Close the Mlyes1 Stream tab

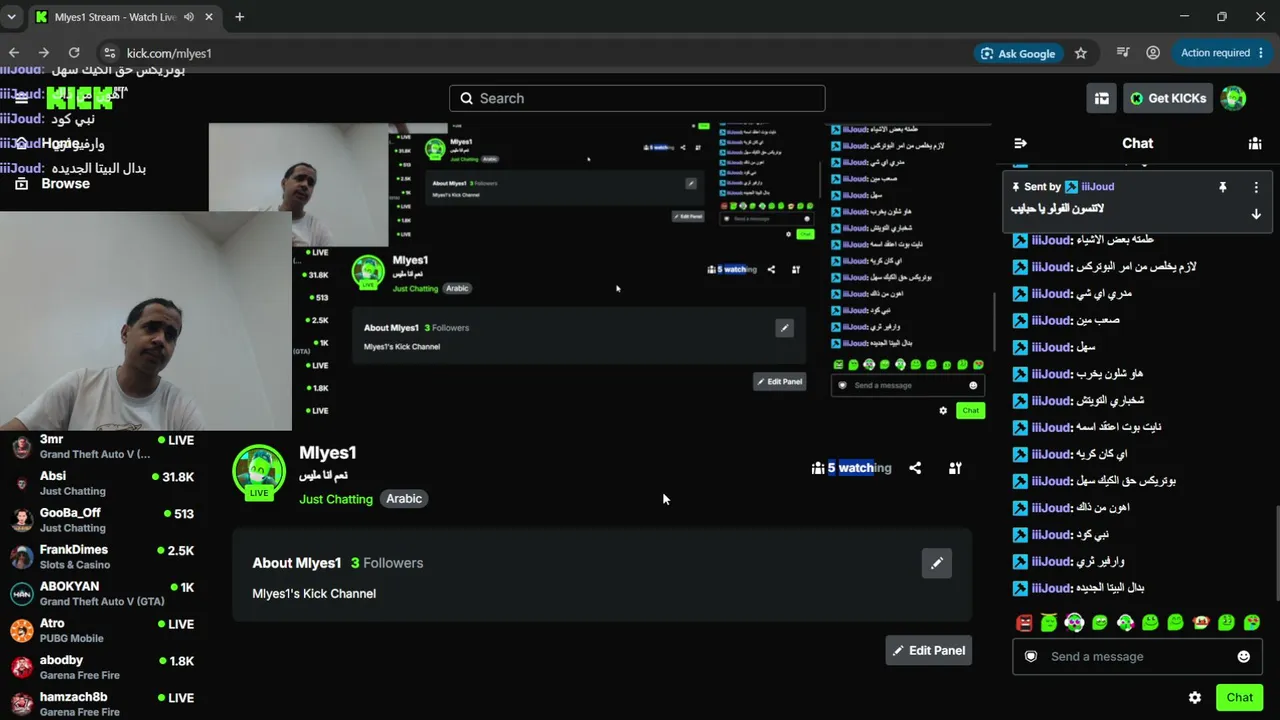[x=210, y=17]
